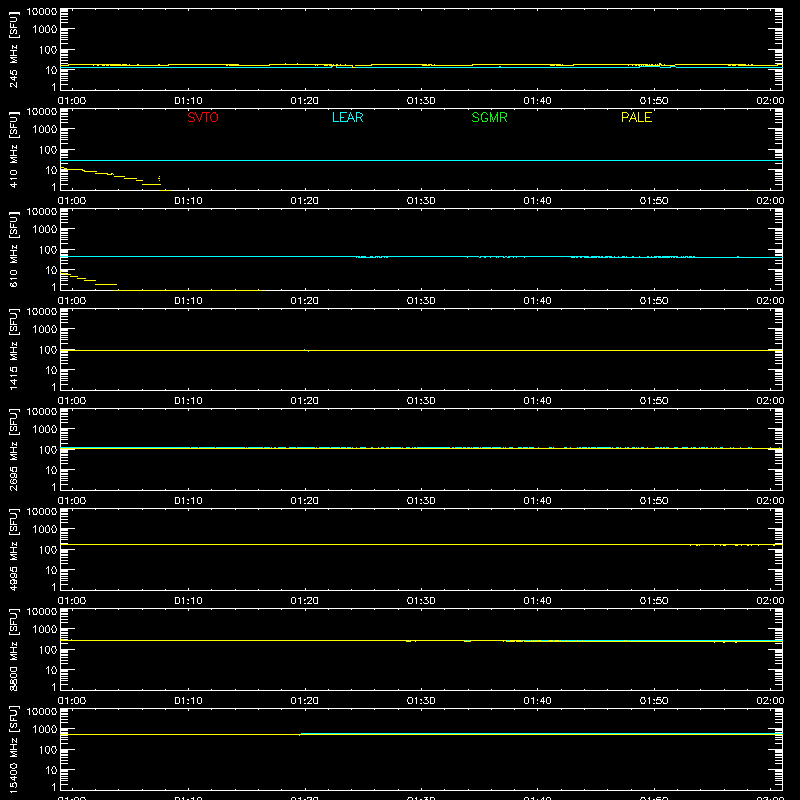Viewport: 800px width, 800px height.
Task: Select the 2695 MHz [SFU] axis title
Action: pos(13,449)
